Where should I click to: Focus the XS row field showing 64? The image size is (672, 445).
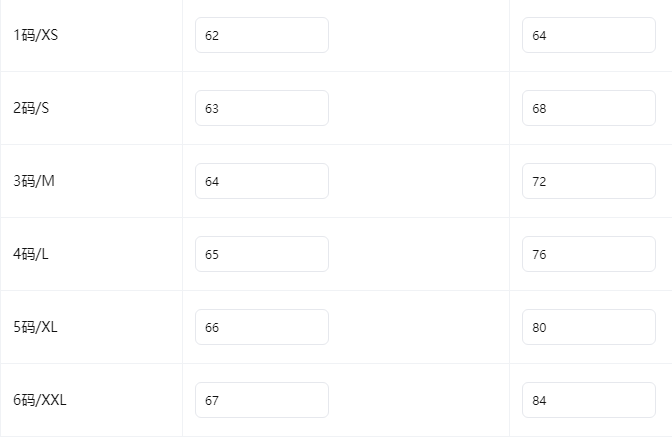click(588, 35)
